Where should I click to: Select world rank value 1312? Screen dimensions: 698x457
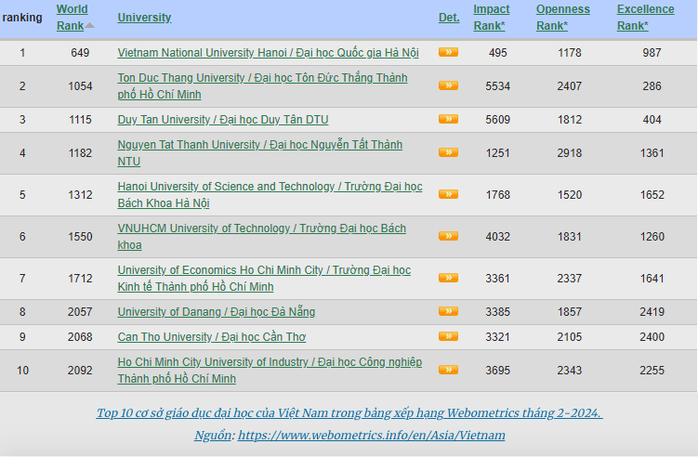(x=80, y=195)
